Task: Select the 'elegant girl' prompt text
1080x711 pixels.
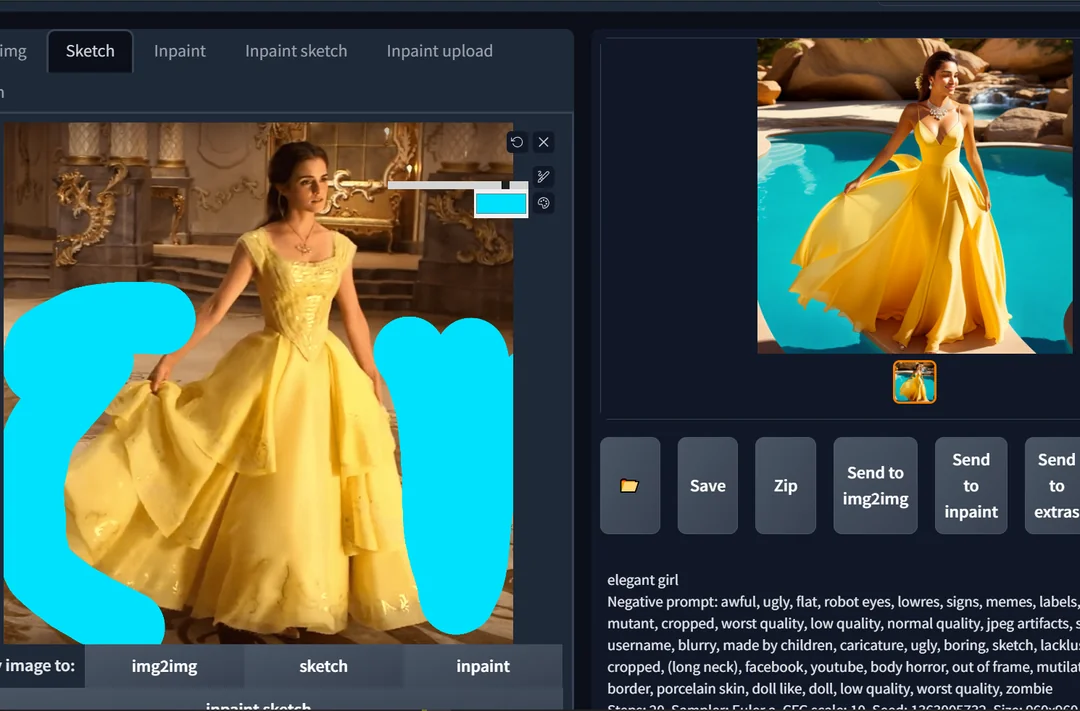Action: tap(643, 580)
